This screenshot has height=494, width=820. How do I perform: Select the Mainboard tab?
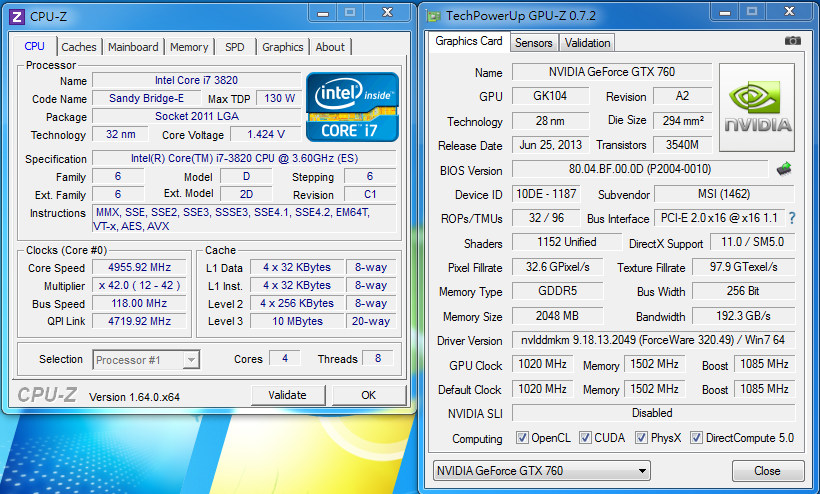133,47
